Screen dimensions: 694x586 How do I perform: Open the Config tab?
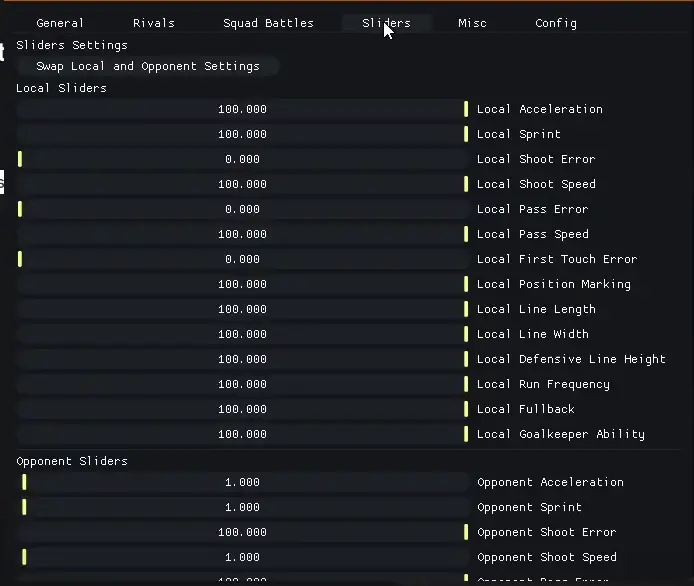coord(556,23)
